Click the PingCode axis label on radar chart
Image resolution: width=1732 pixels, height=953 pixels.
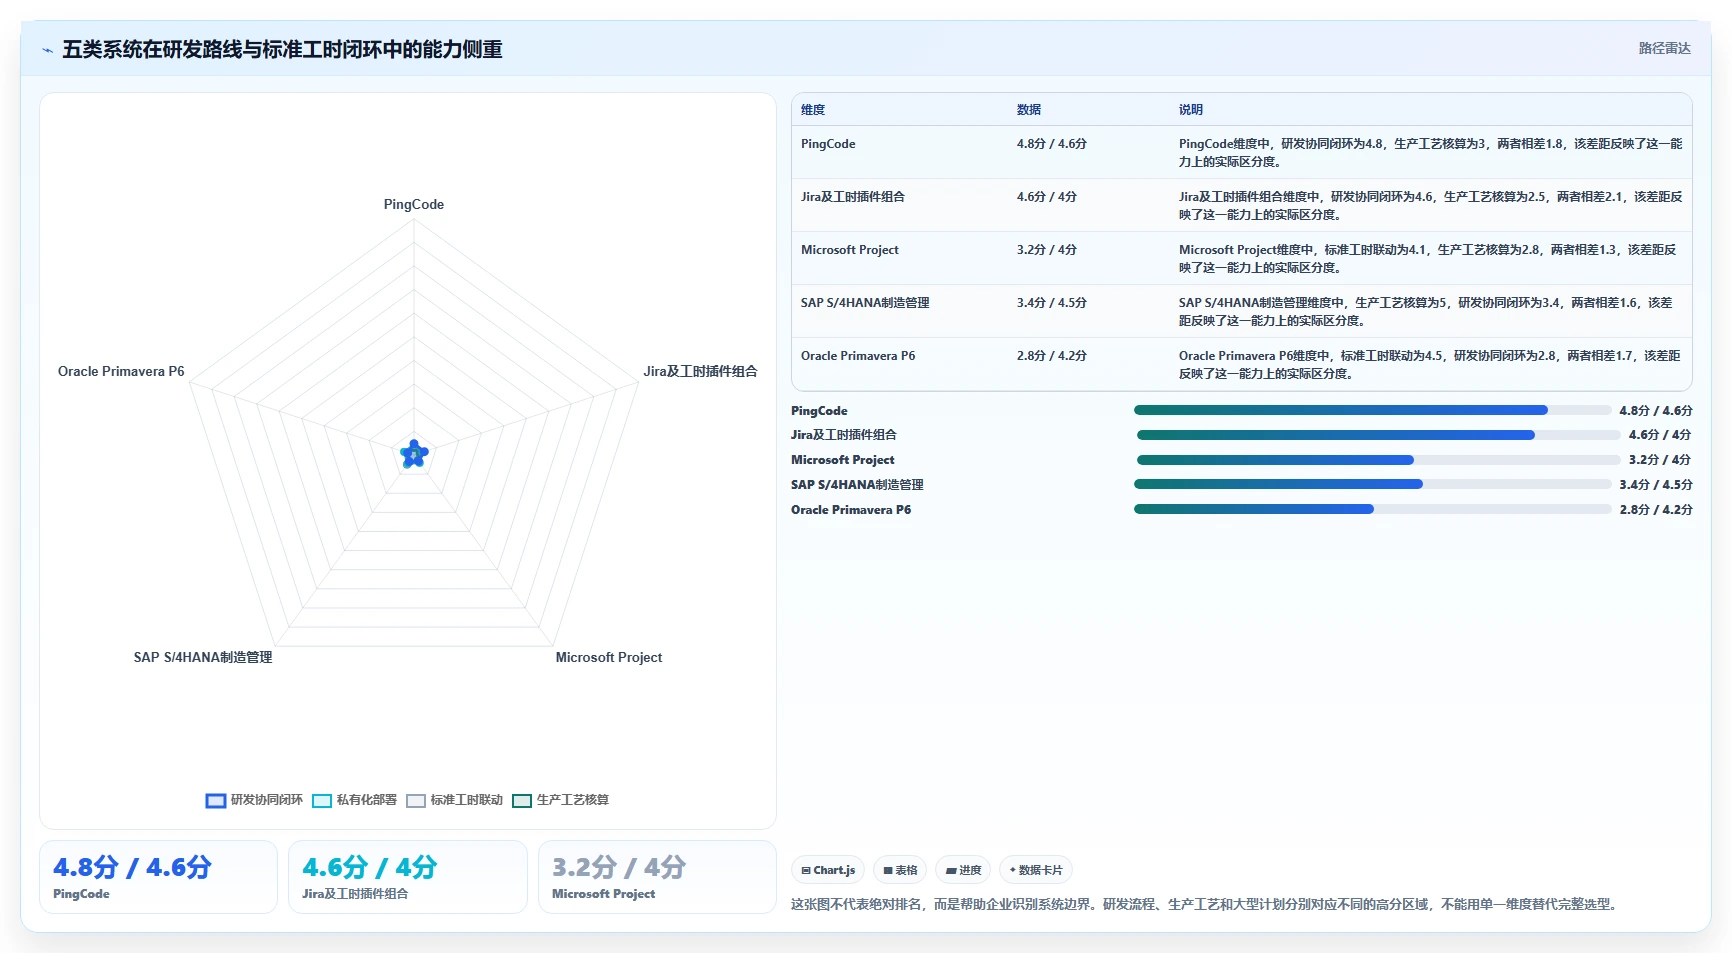point(414,204)
